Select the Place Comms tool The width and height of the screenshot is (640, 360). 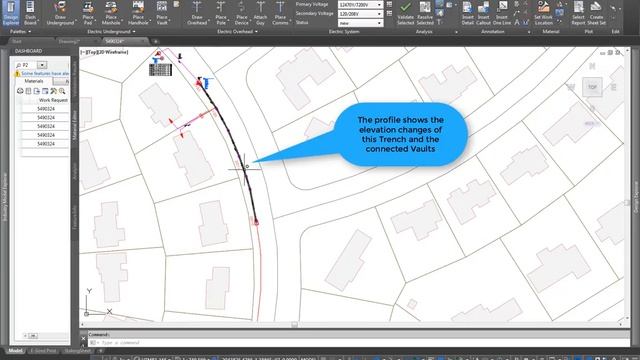[x=280, y=13]
